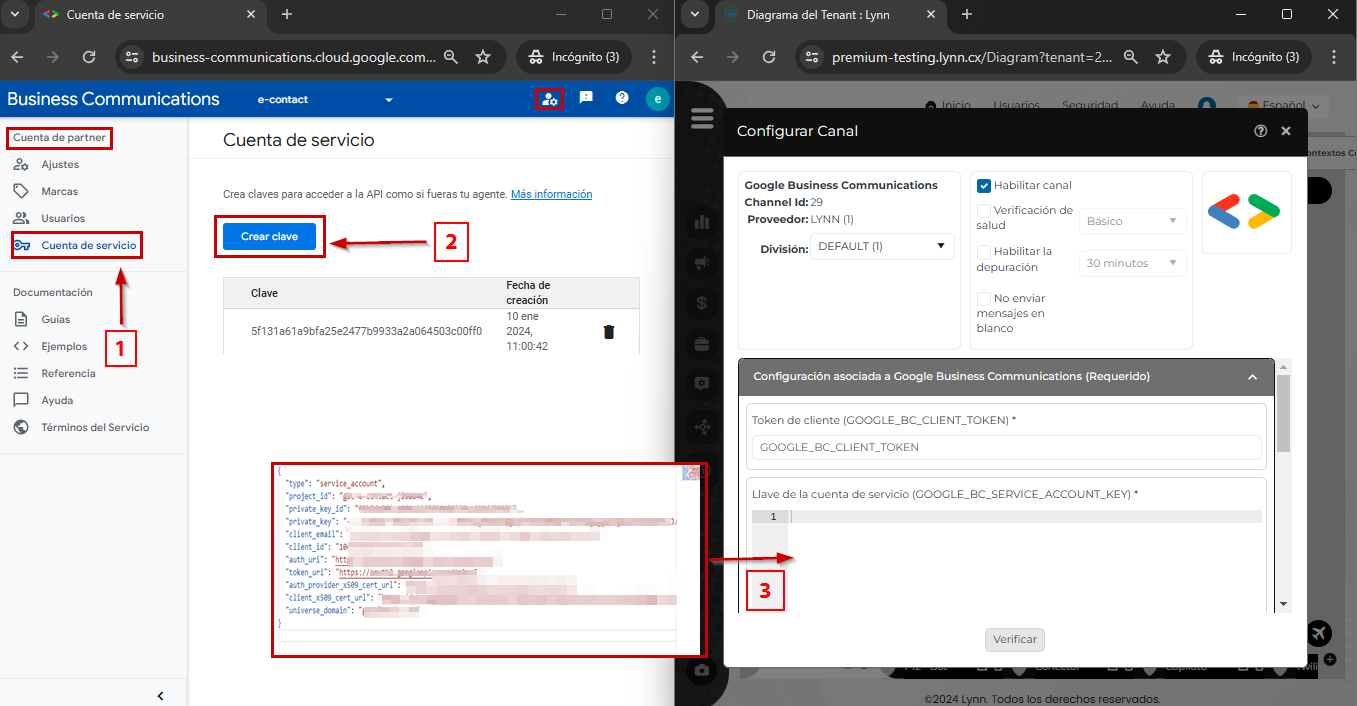Click the airplane icon on the Lynn diagram
Screen dimensions: 1357x706
1319,633
